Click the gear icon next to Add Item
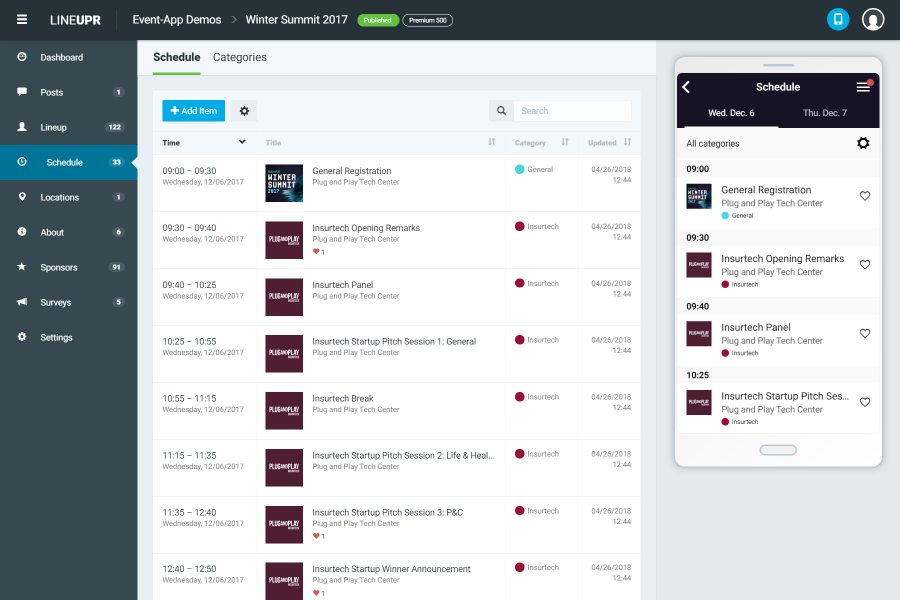The height and width of the screenshot is (600, 900). point(243,110)
